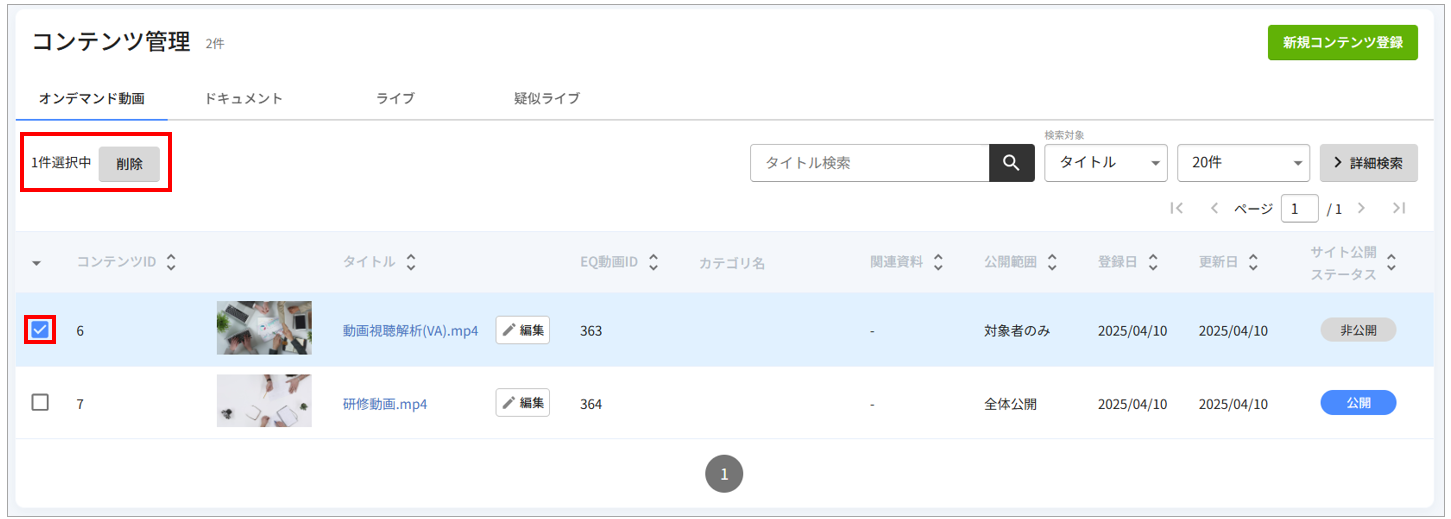Open thumbnail of 動画視聴解析(VA).mp4
This screenshot has width=1451, height=519.
click(264, 328)
